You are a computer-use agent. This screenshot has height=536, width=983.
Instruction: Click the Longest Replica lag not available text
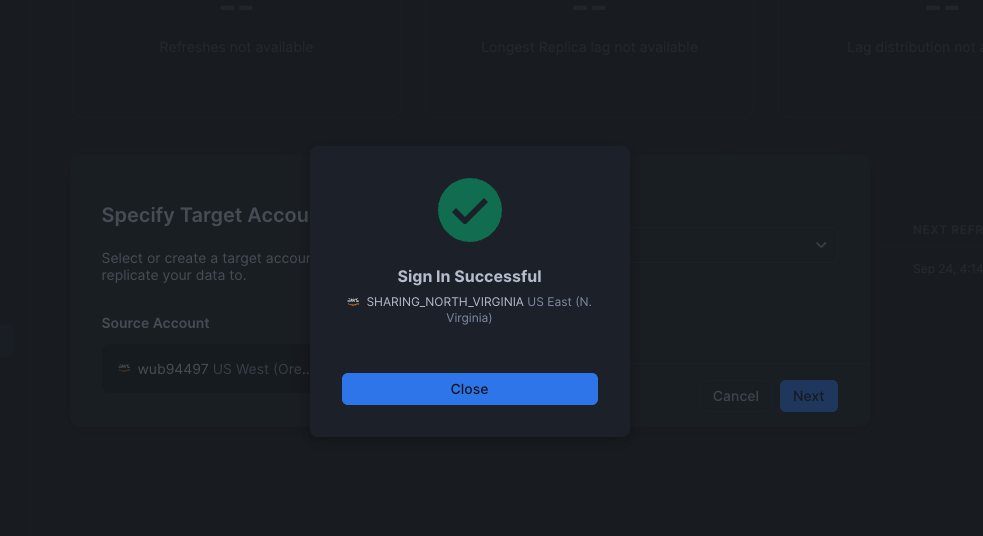[589, 47]
